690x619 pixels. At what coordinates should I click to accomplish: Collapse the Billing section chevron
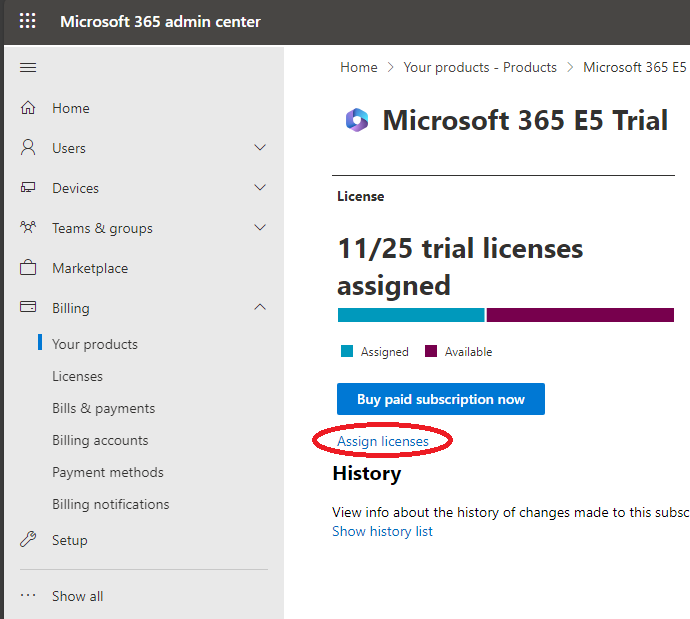tap(260, 307)
